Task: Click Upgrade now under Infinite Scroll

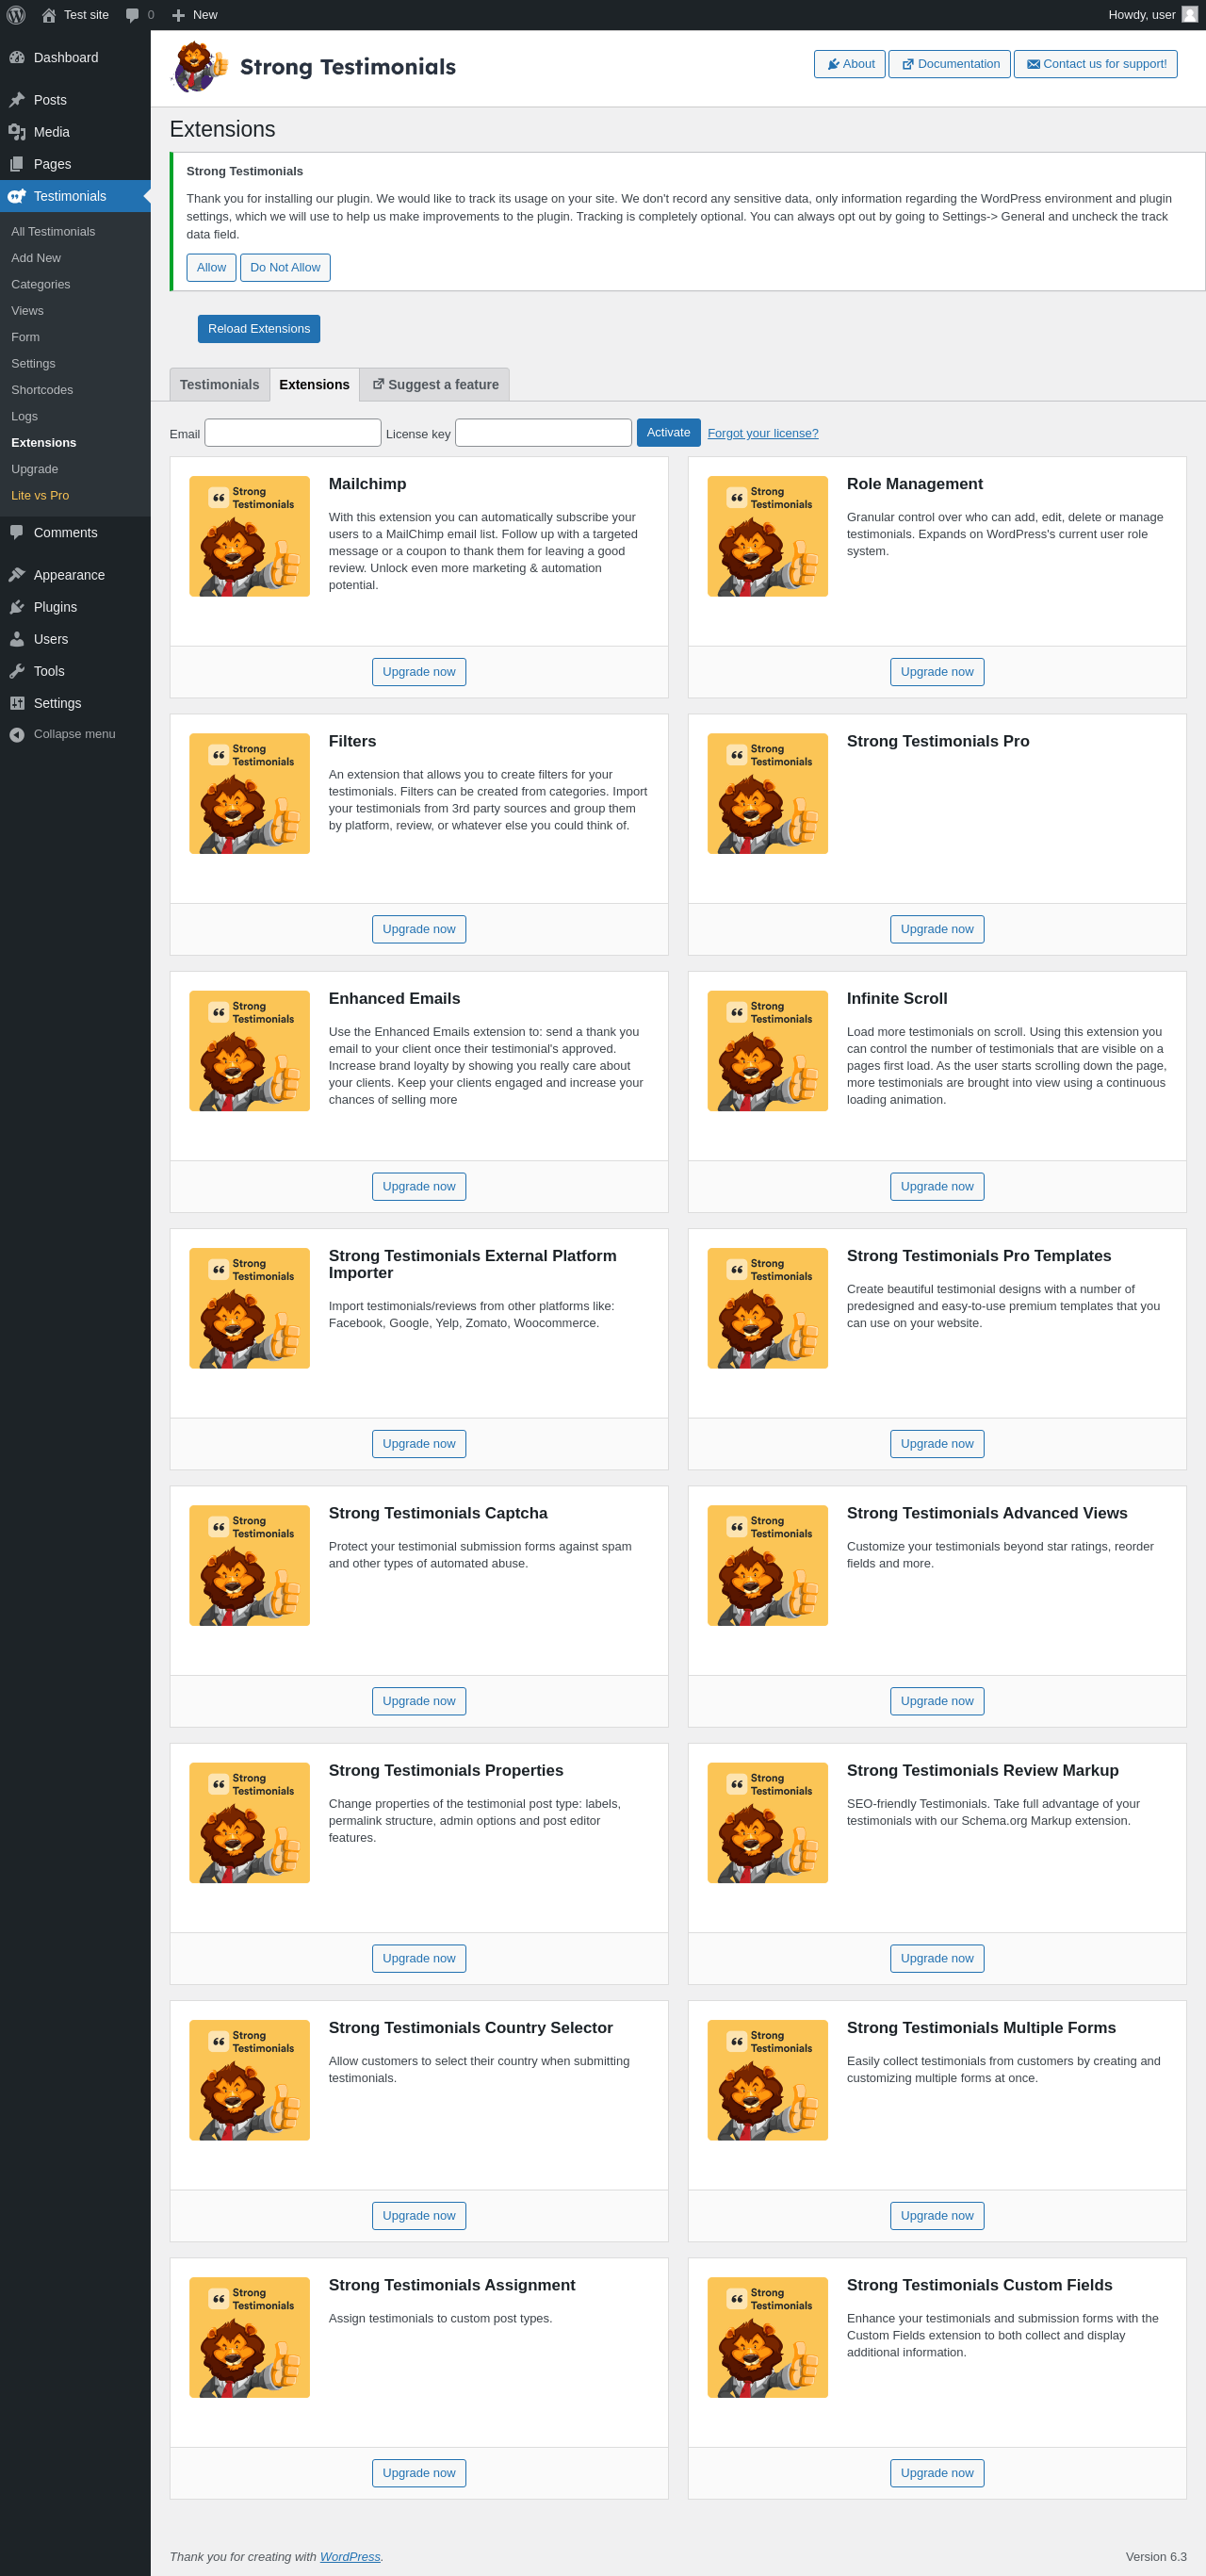Action: click(x=937, y=1187)
